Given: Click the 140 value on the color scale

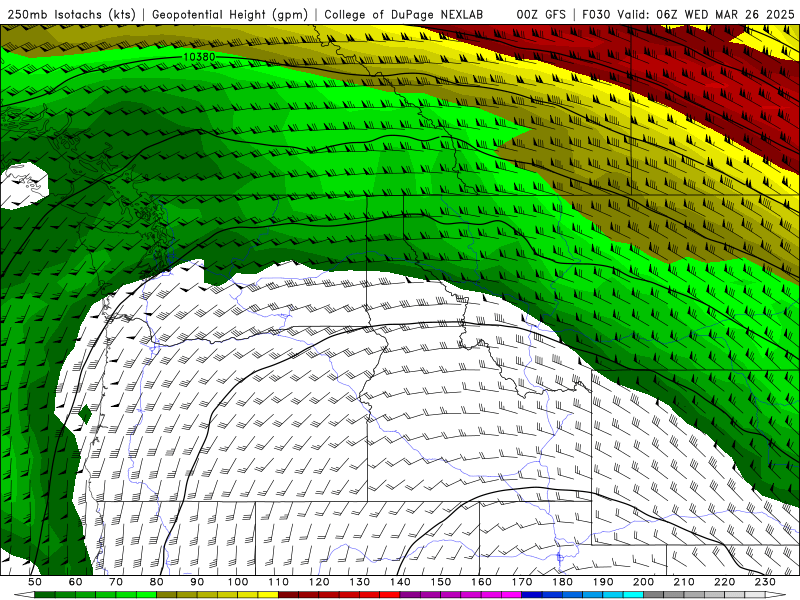Looking at the screenshot, I should [x=400, y=582].
